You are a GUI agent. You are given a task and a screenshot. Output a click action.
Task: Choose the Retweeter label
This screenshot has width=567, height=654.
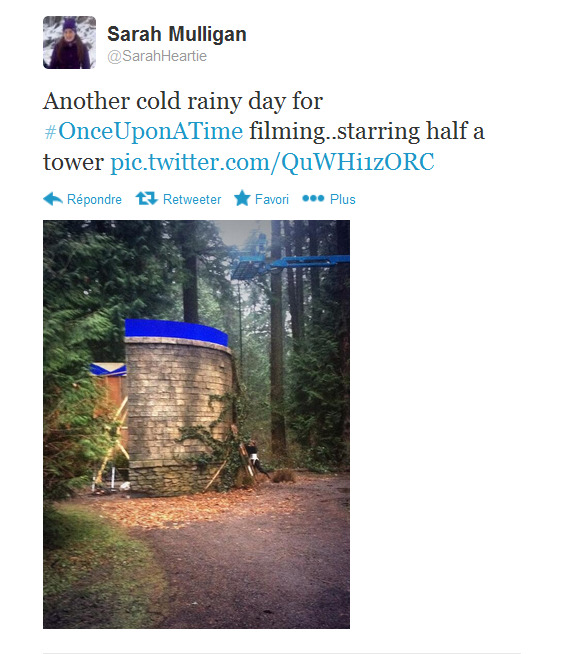point(192,199)
